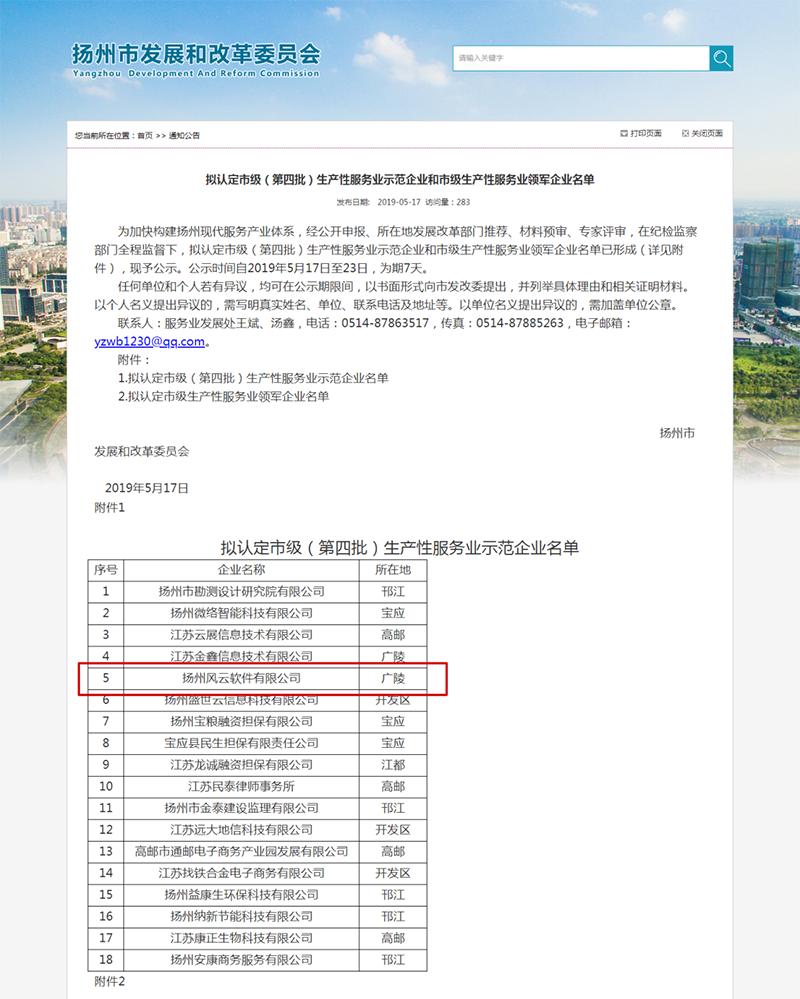Click 江苏民泰律师事务所 table cell
Image resolution: width=800 pixels, height=999 pixels.
[241, 786]
